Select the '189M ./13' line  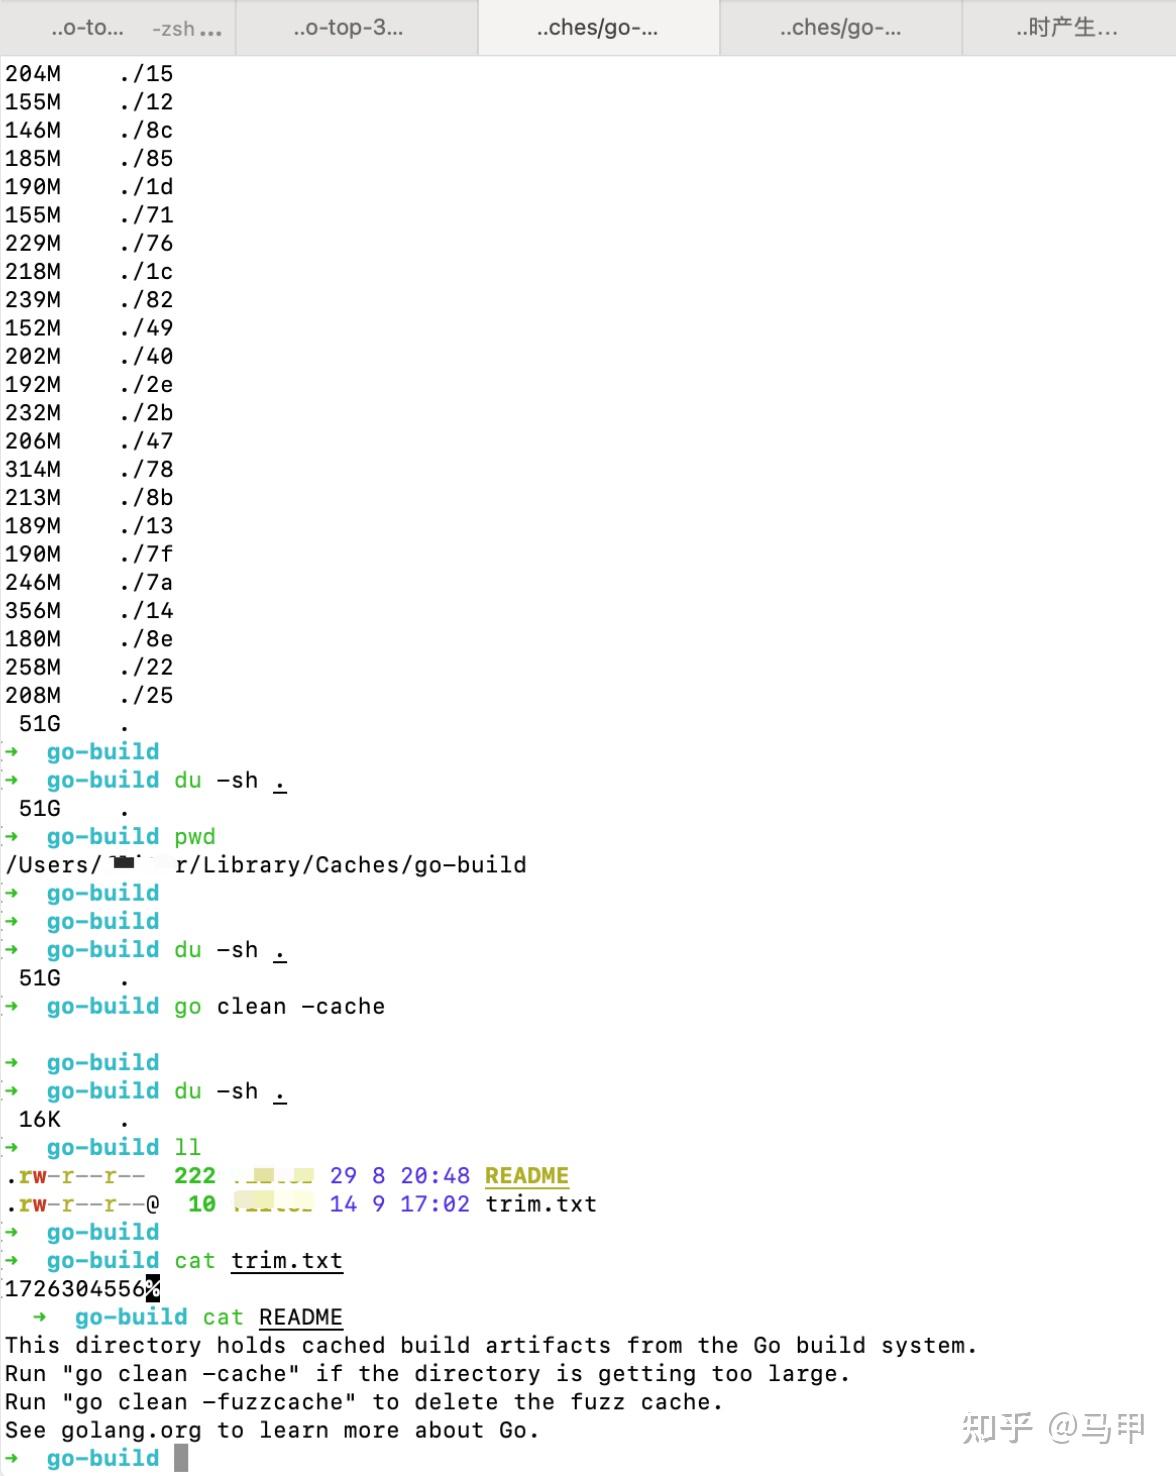(x=89, y=526)
